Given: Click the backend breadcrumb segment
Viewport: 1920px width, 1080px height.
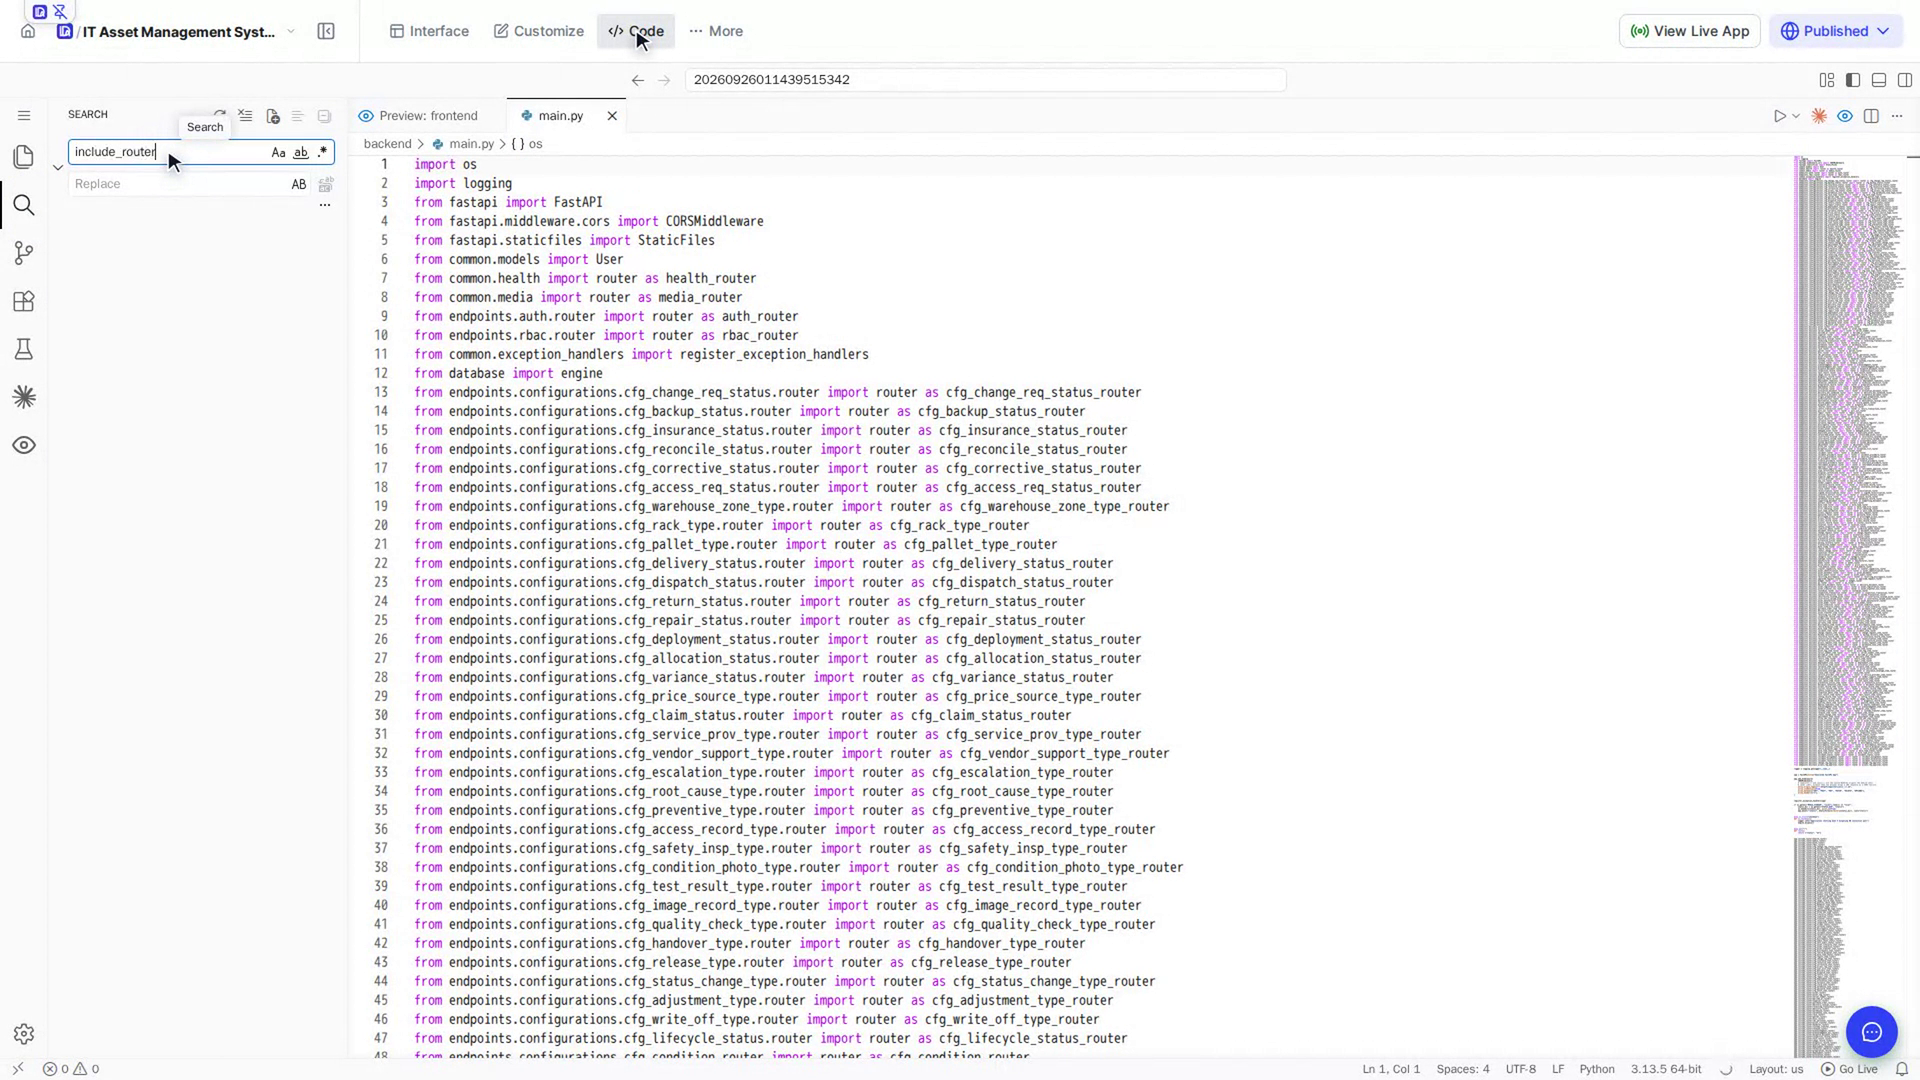Looking at the screenshot, I should (387, 144).
